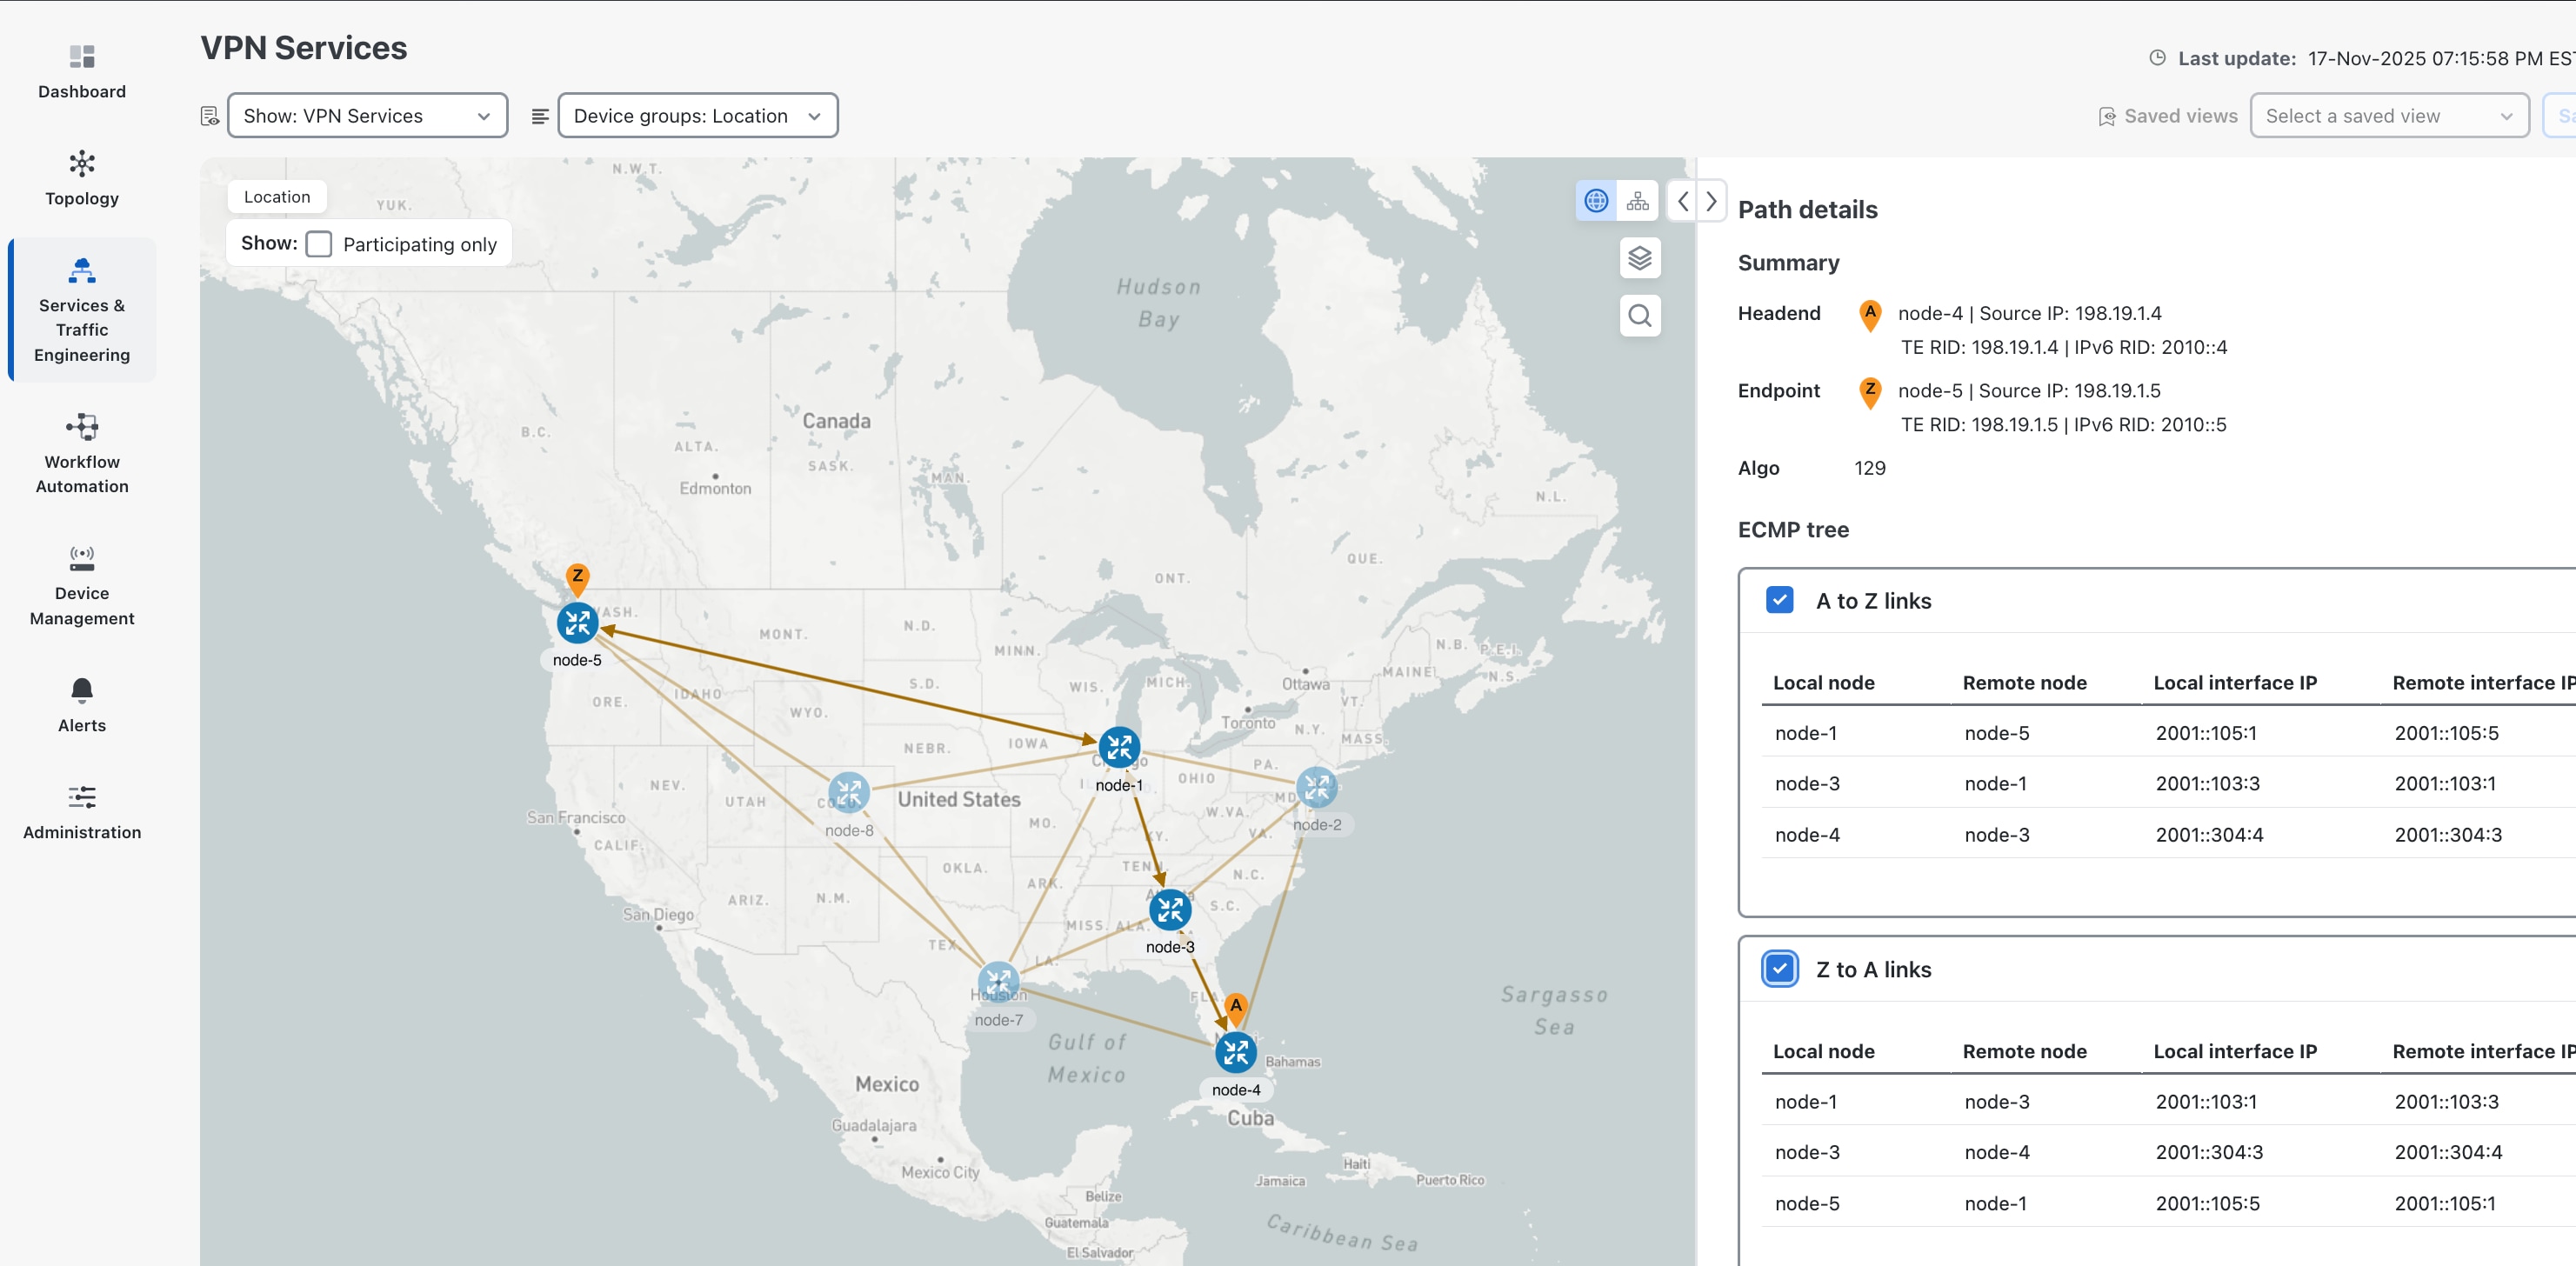Viewport: 2576px width, 1266px height.
Task: Click the Endpoint node-5 source IP text
Action: click(x=2029, y=391)
